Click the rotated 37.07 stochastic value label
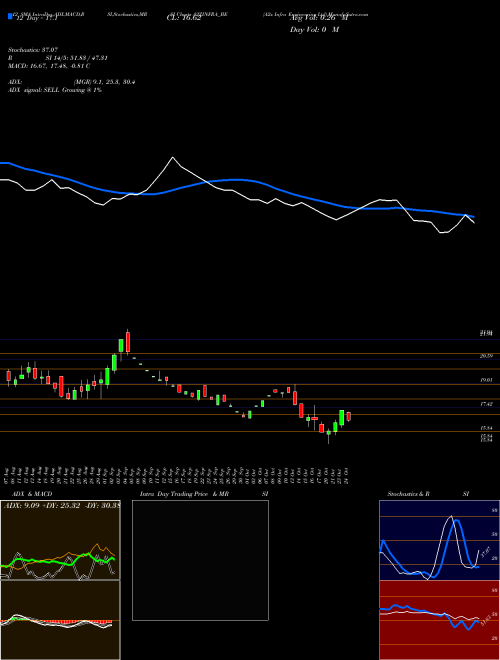Image resolution: width=500 pixels, height=660 pixels. click(x=485, y=551)
